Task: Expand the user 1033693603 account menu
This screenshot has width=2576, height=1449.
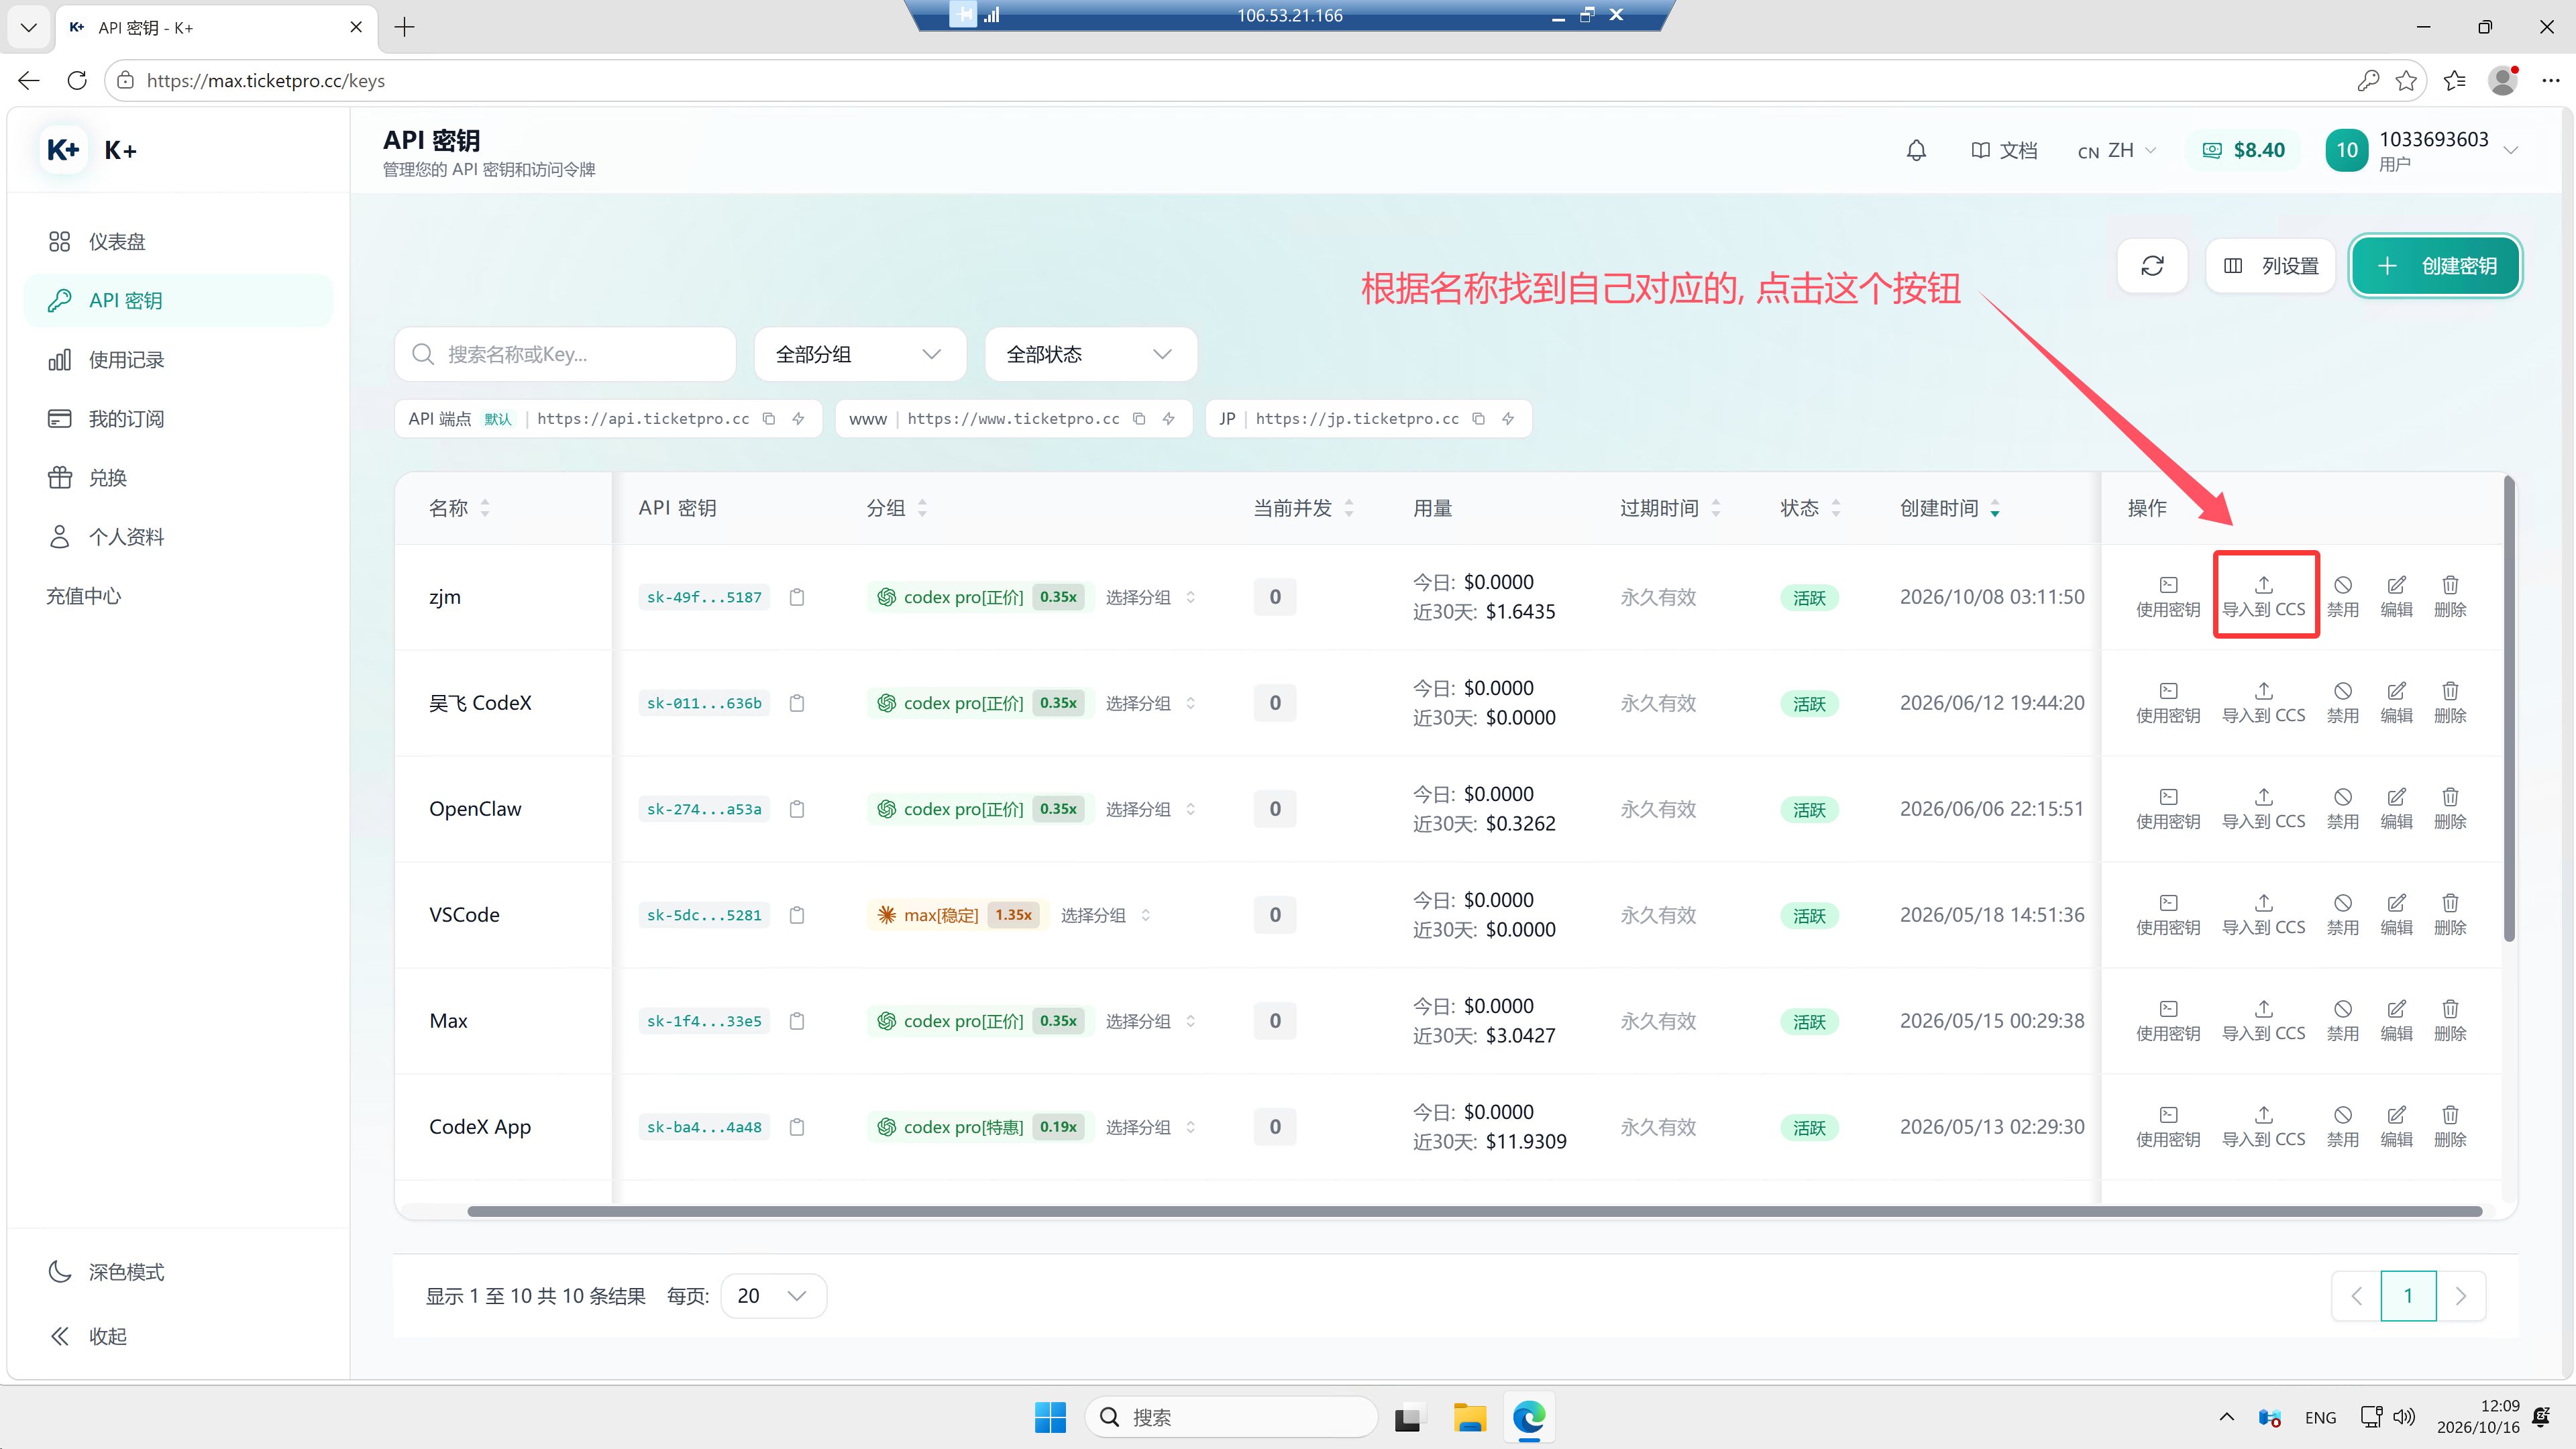Action: pyautogui.click(x=2421, y=151)
